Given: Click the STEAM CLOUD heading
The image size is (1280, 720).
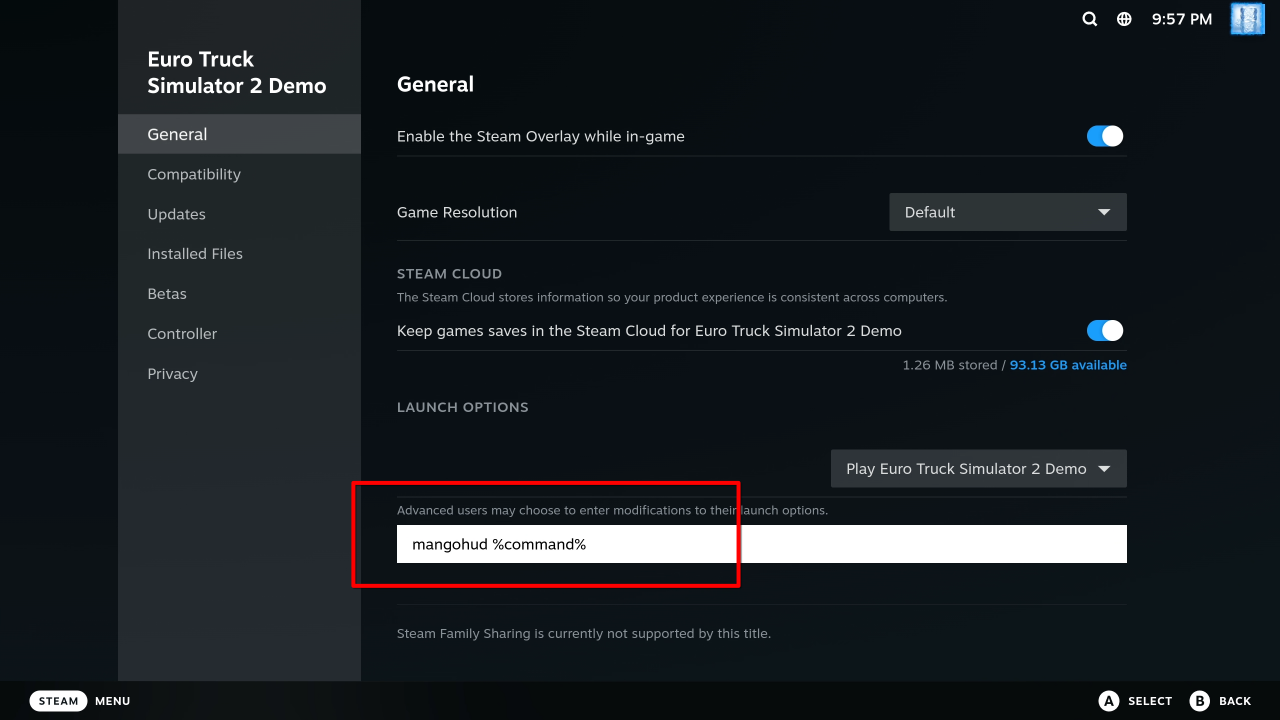Looking at the screenshot, I should coord(449,273).
